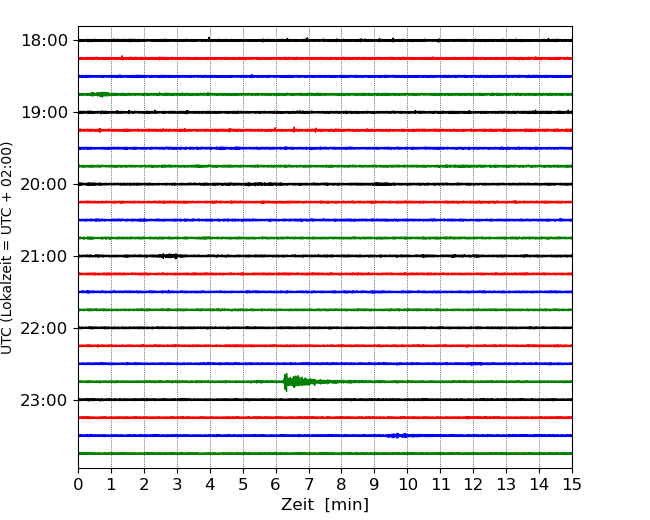Select the 19:00 y-axis tick label
This screenshot has width=650, height=520.
pos(44,112)
